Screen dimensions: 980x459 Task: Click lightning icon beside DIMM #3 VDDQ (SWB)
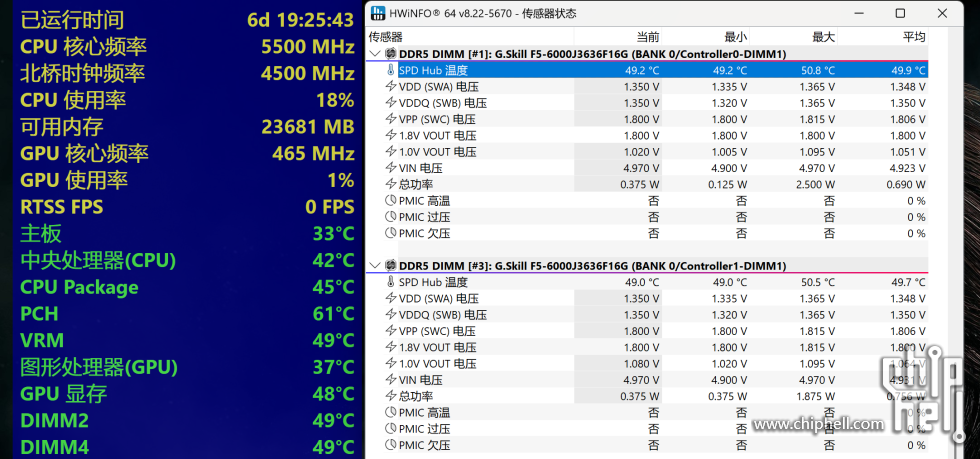pos(391,315)
